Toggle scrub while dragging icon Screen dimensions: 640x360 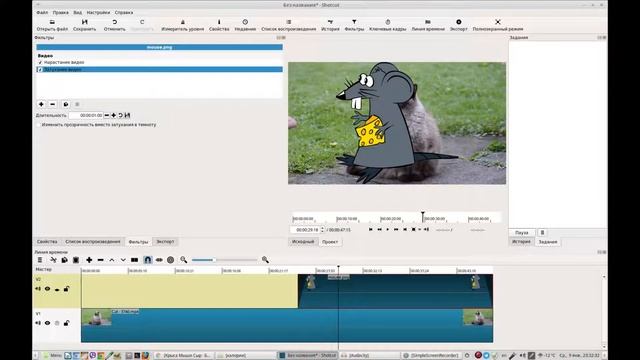(x=159, y=260)
